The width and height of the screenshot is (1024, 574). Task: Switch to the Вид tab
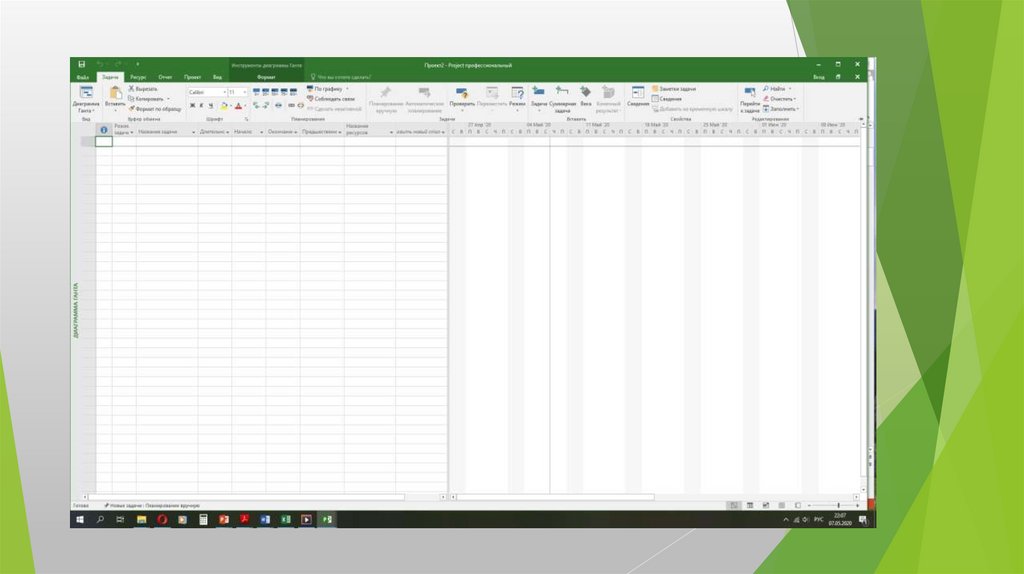point(217,77)
